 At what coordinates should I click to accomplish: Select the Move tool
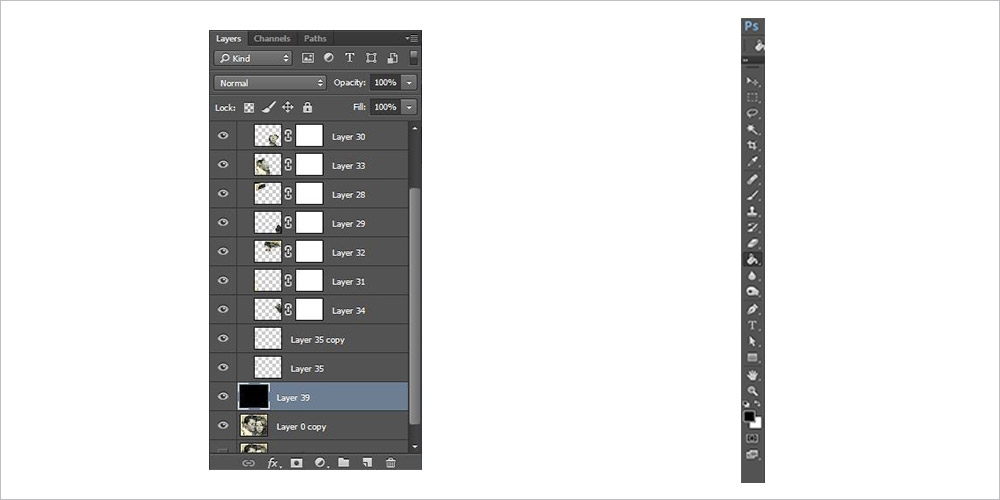753,82
